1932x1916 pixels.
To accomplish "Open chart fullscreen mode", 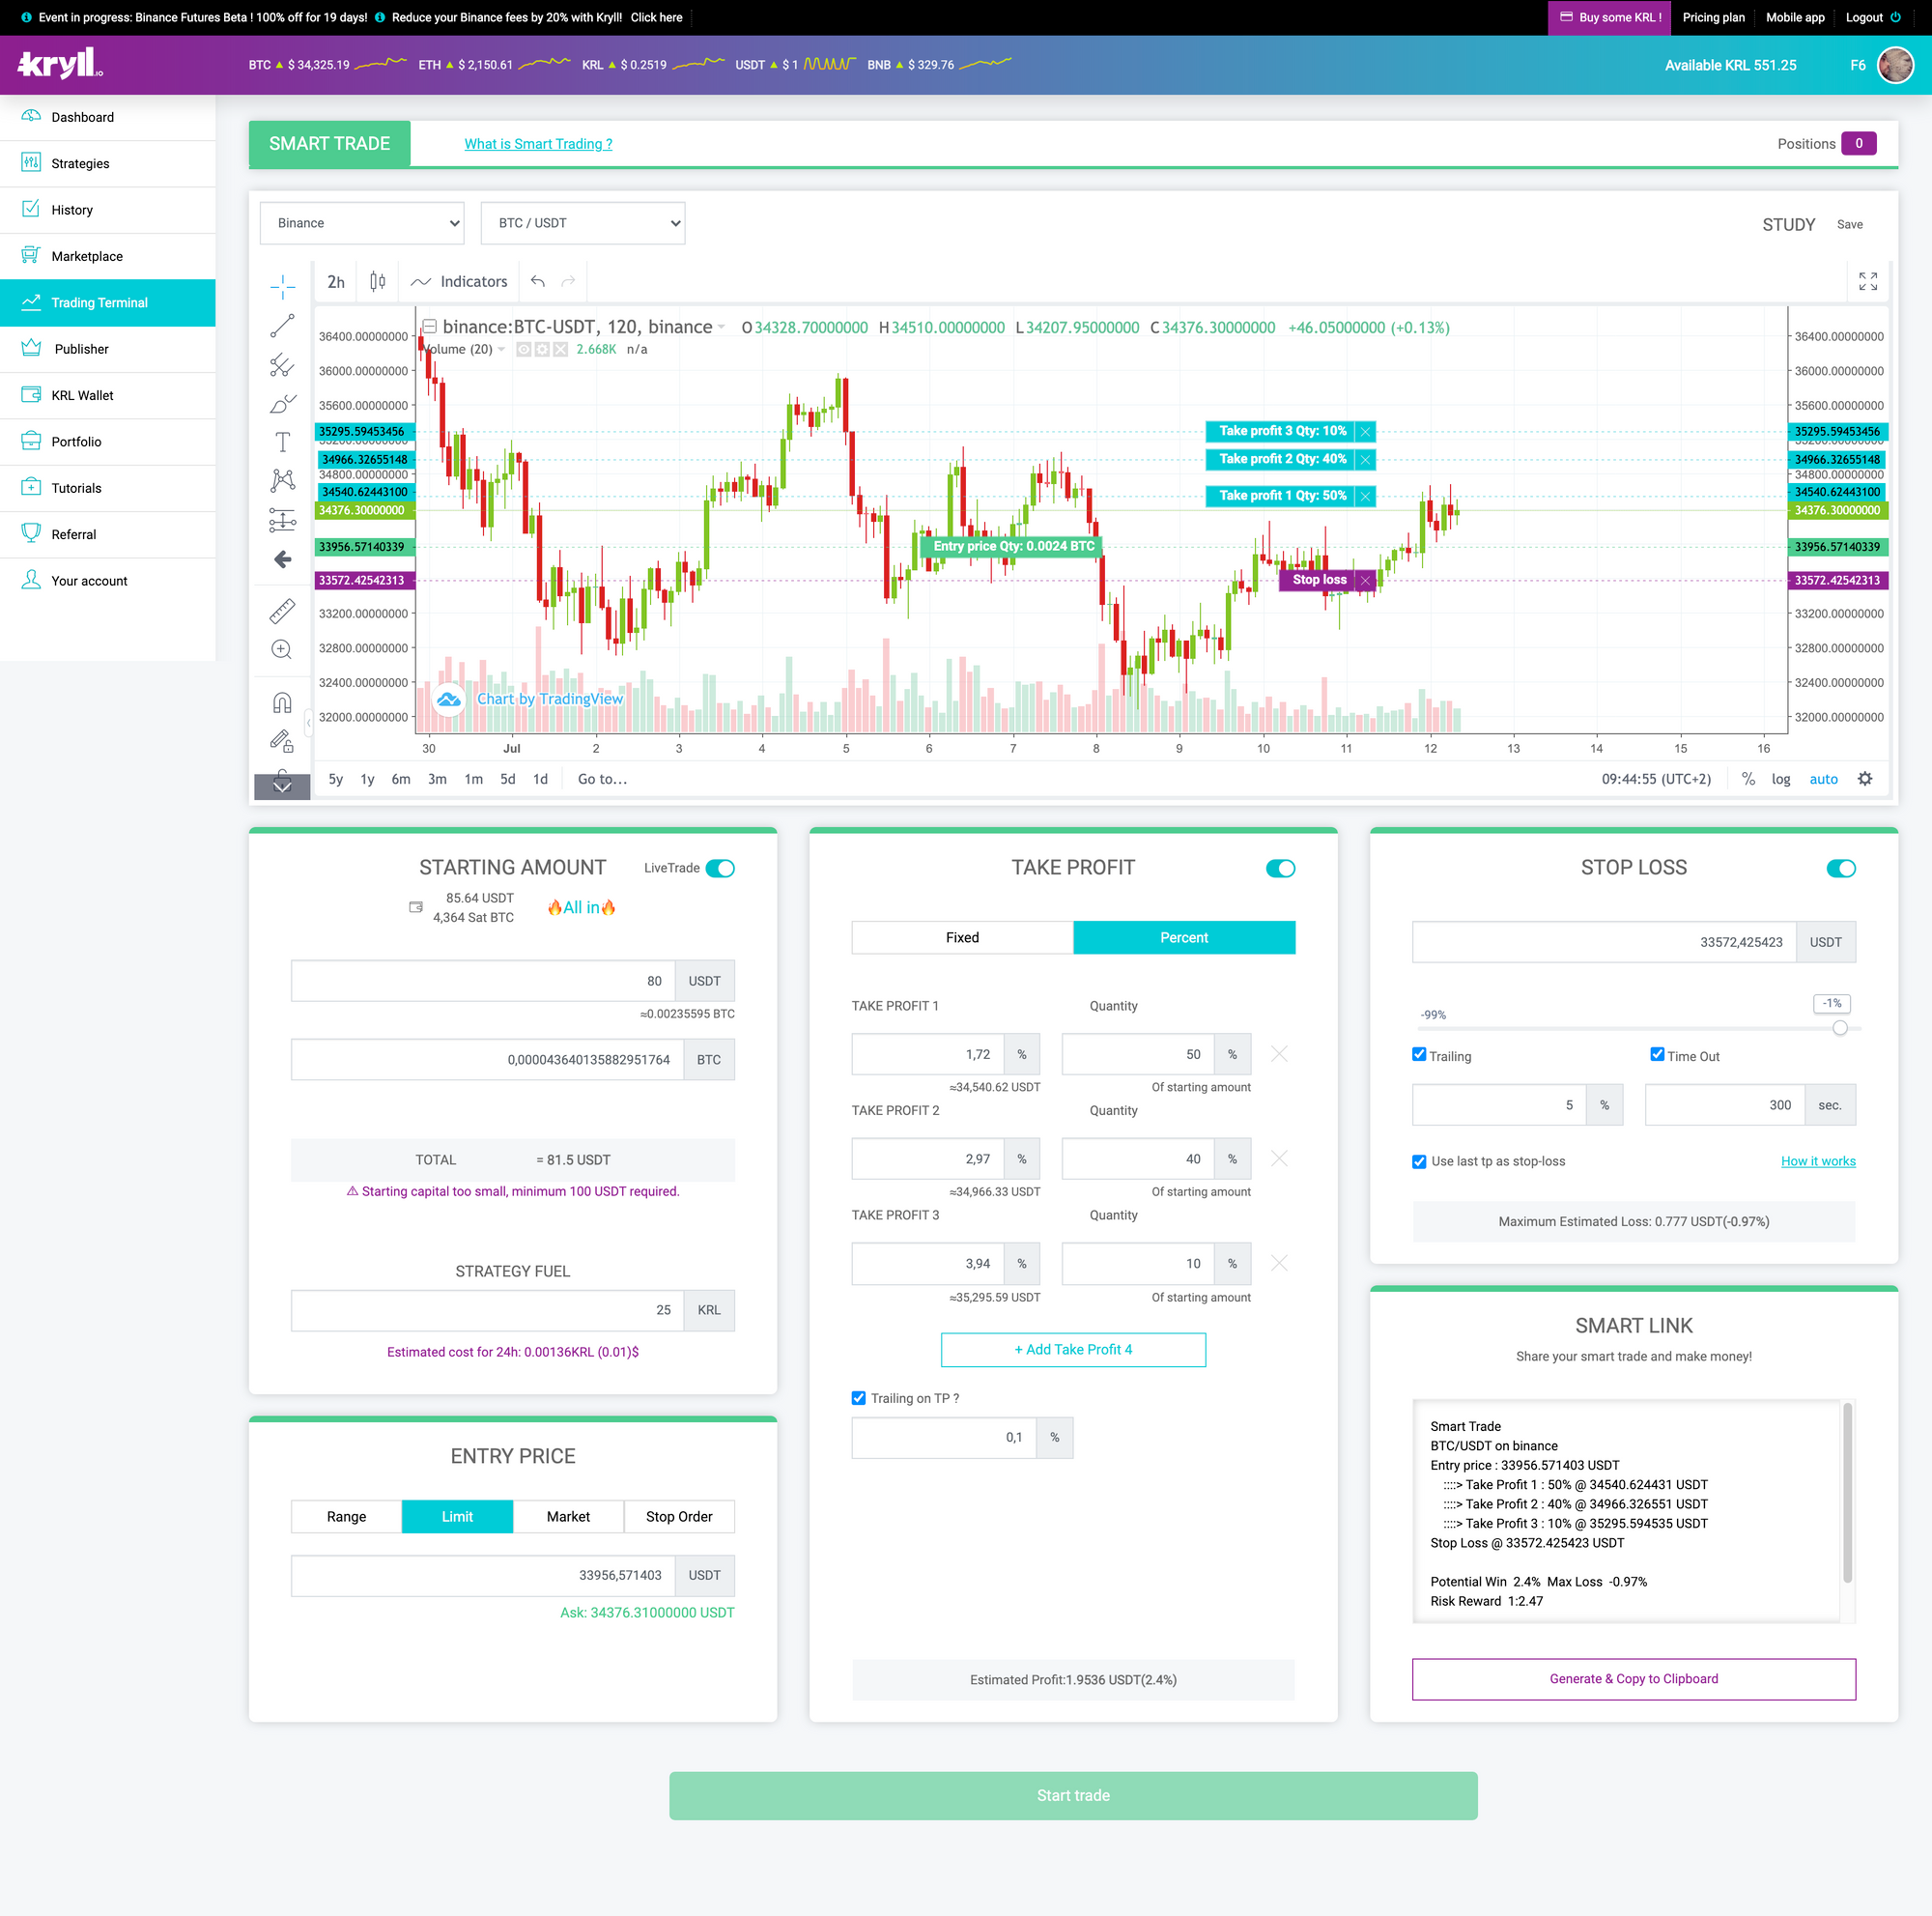I will pos(1867,282).
